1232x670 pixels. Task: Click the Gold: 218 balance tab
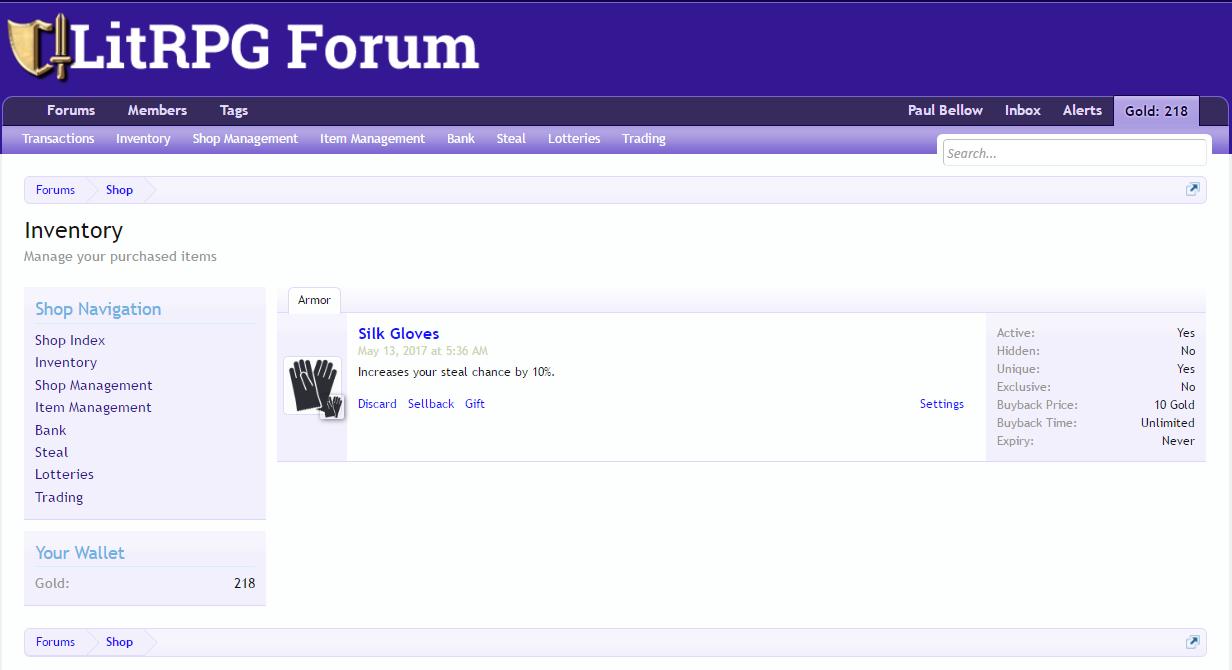click(1156, 111)
